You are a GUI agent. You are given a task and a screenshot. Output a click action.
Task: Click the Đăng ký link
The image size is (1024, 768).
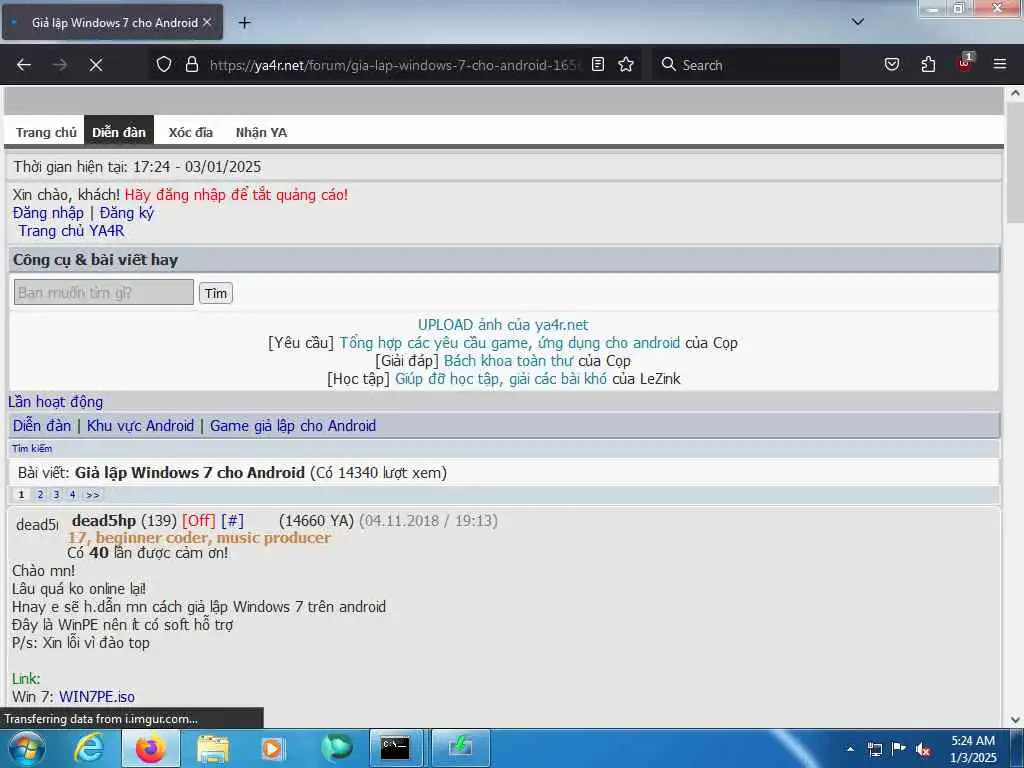coord(127,213)
